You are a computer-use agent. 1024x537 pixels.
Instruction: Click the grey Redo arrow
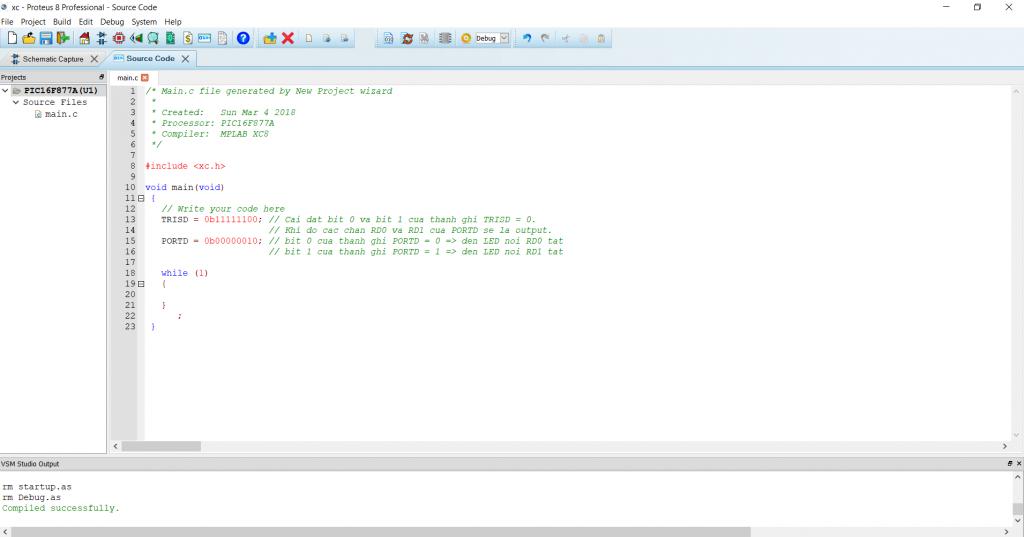tap(545, 39)
